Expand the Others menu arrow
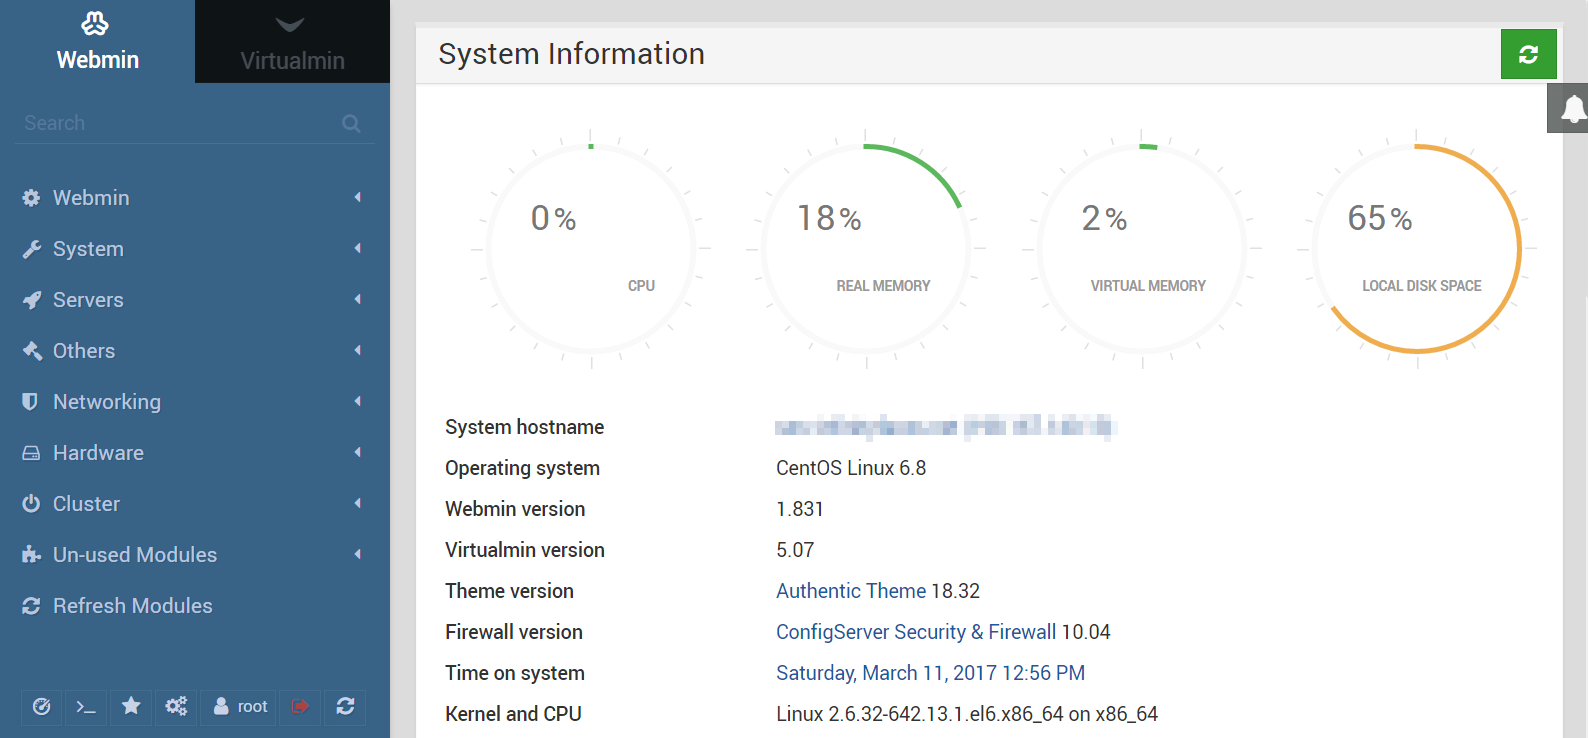Viewport: 1588px width, 738px height. click(357, 350)
